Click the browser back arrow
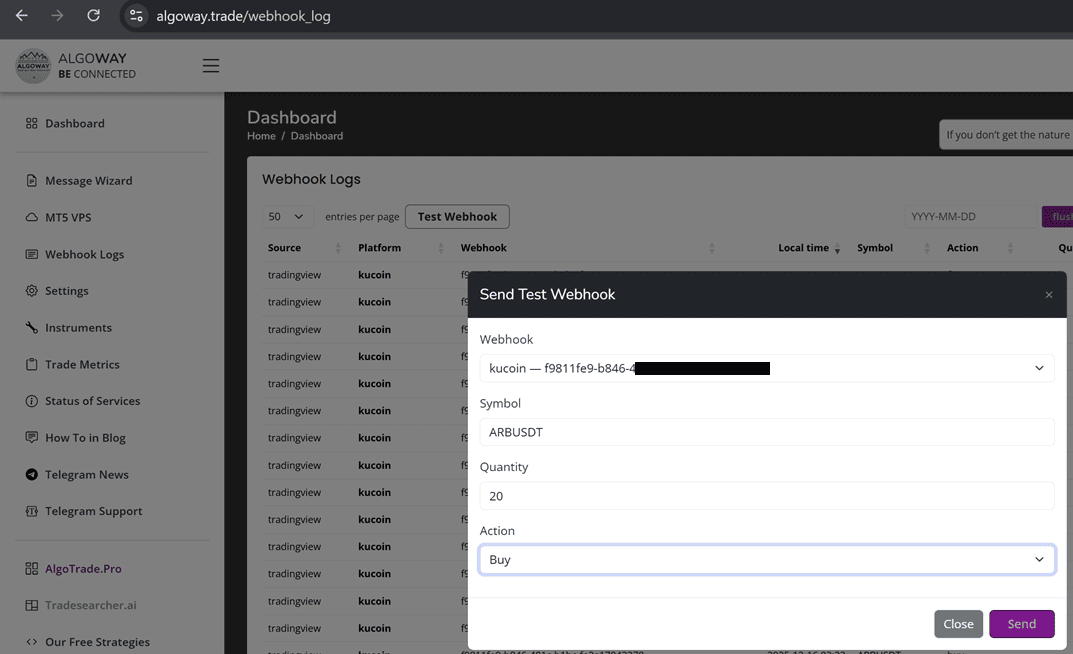Screen dimensions: 1073x654 tap(22, 15)
